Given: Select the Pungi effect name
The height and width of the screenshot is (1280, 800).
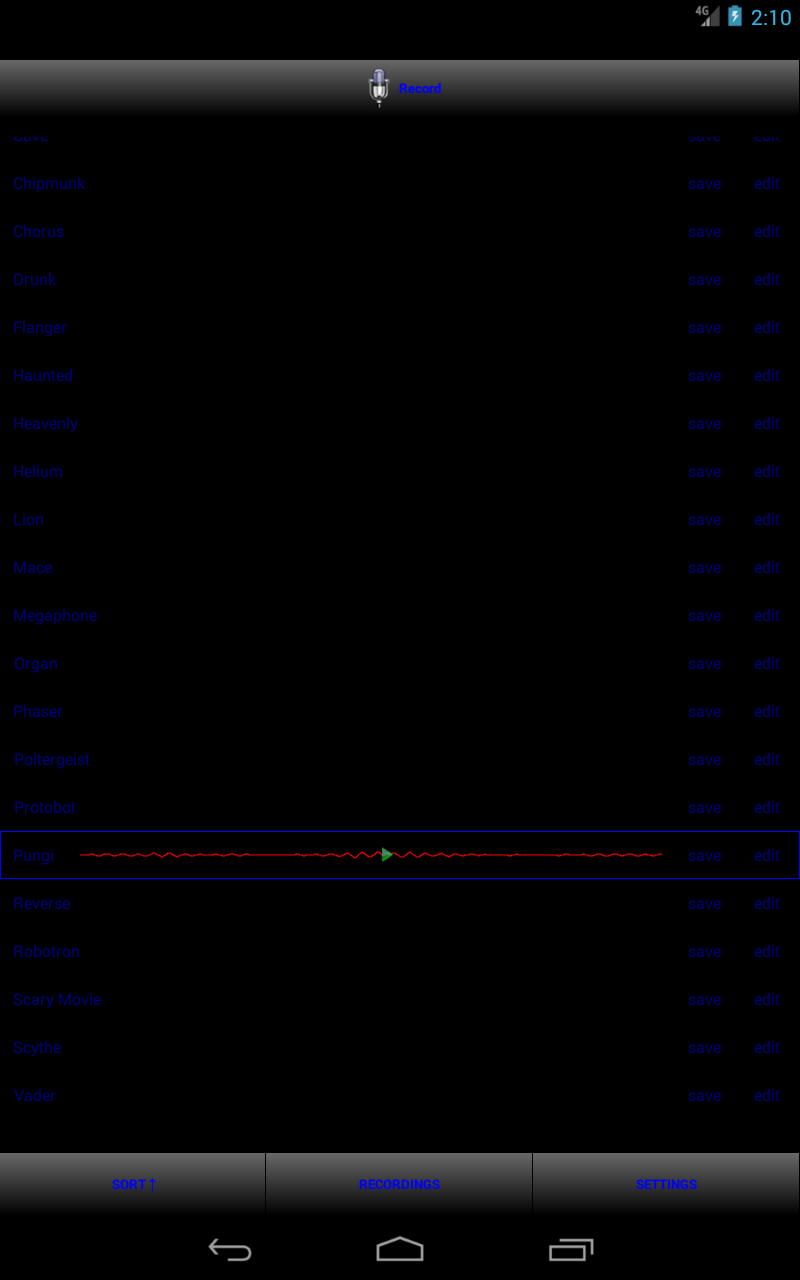Looking at the screenshot, I should [34, 856].
